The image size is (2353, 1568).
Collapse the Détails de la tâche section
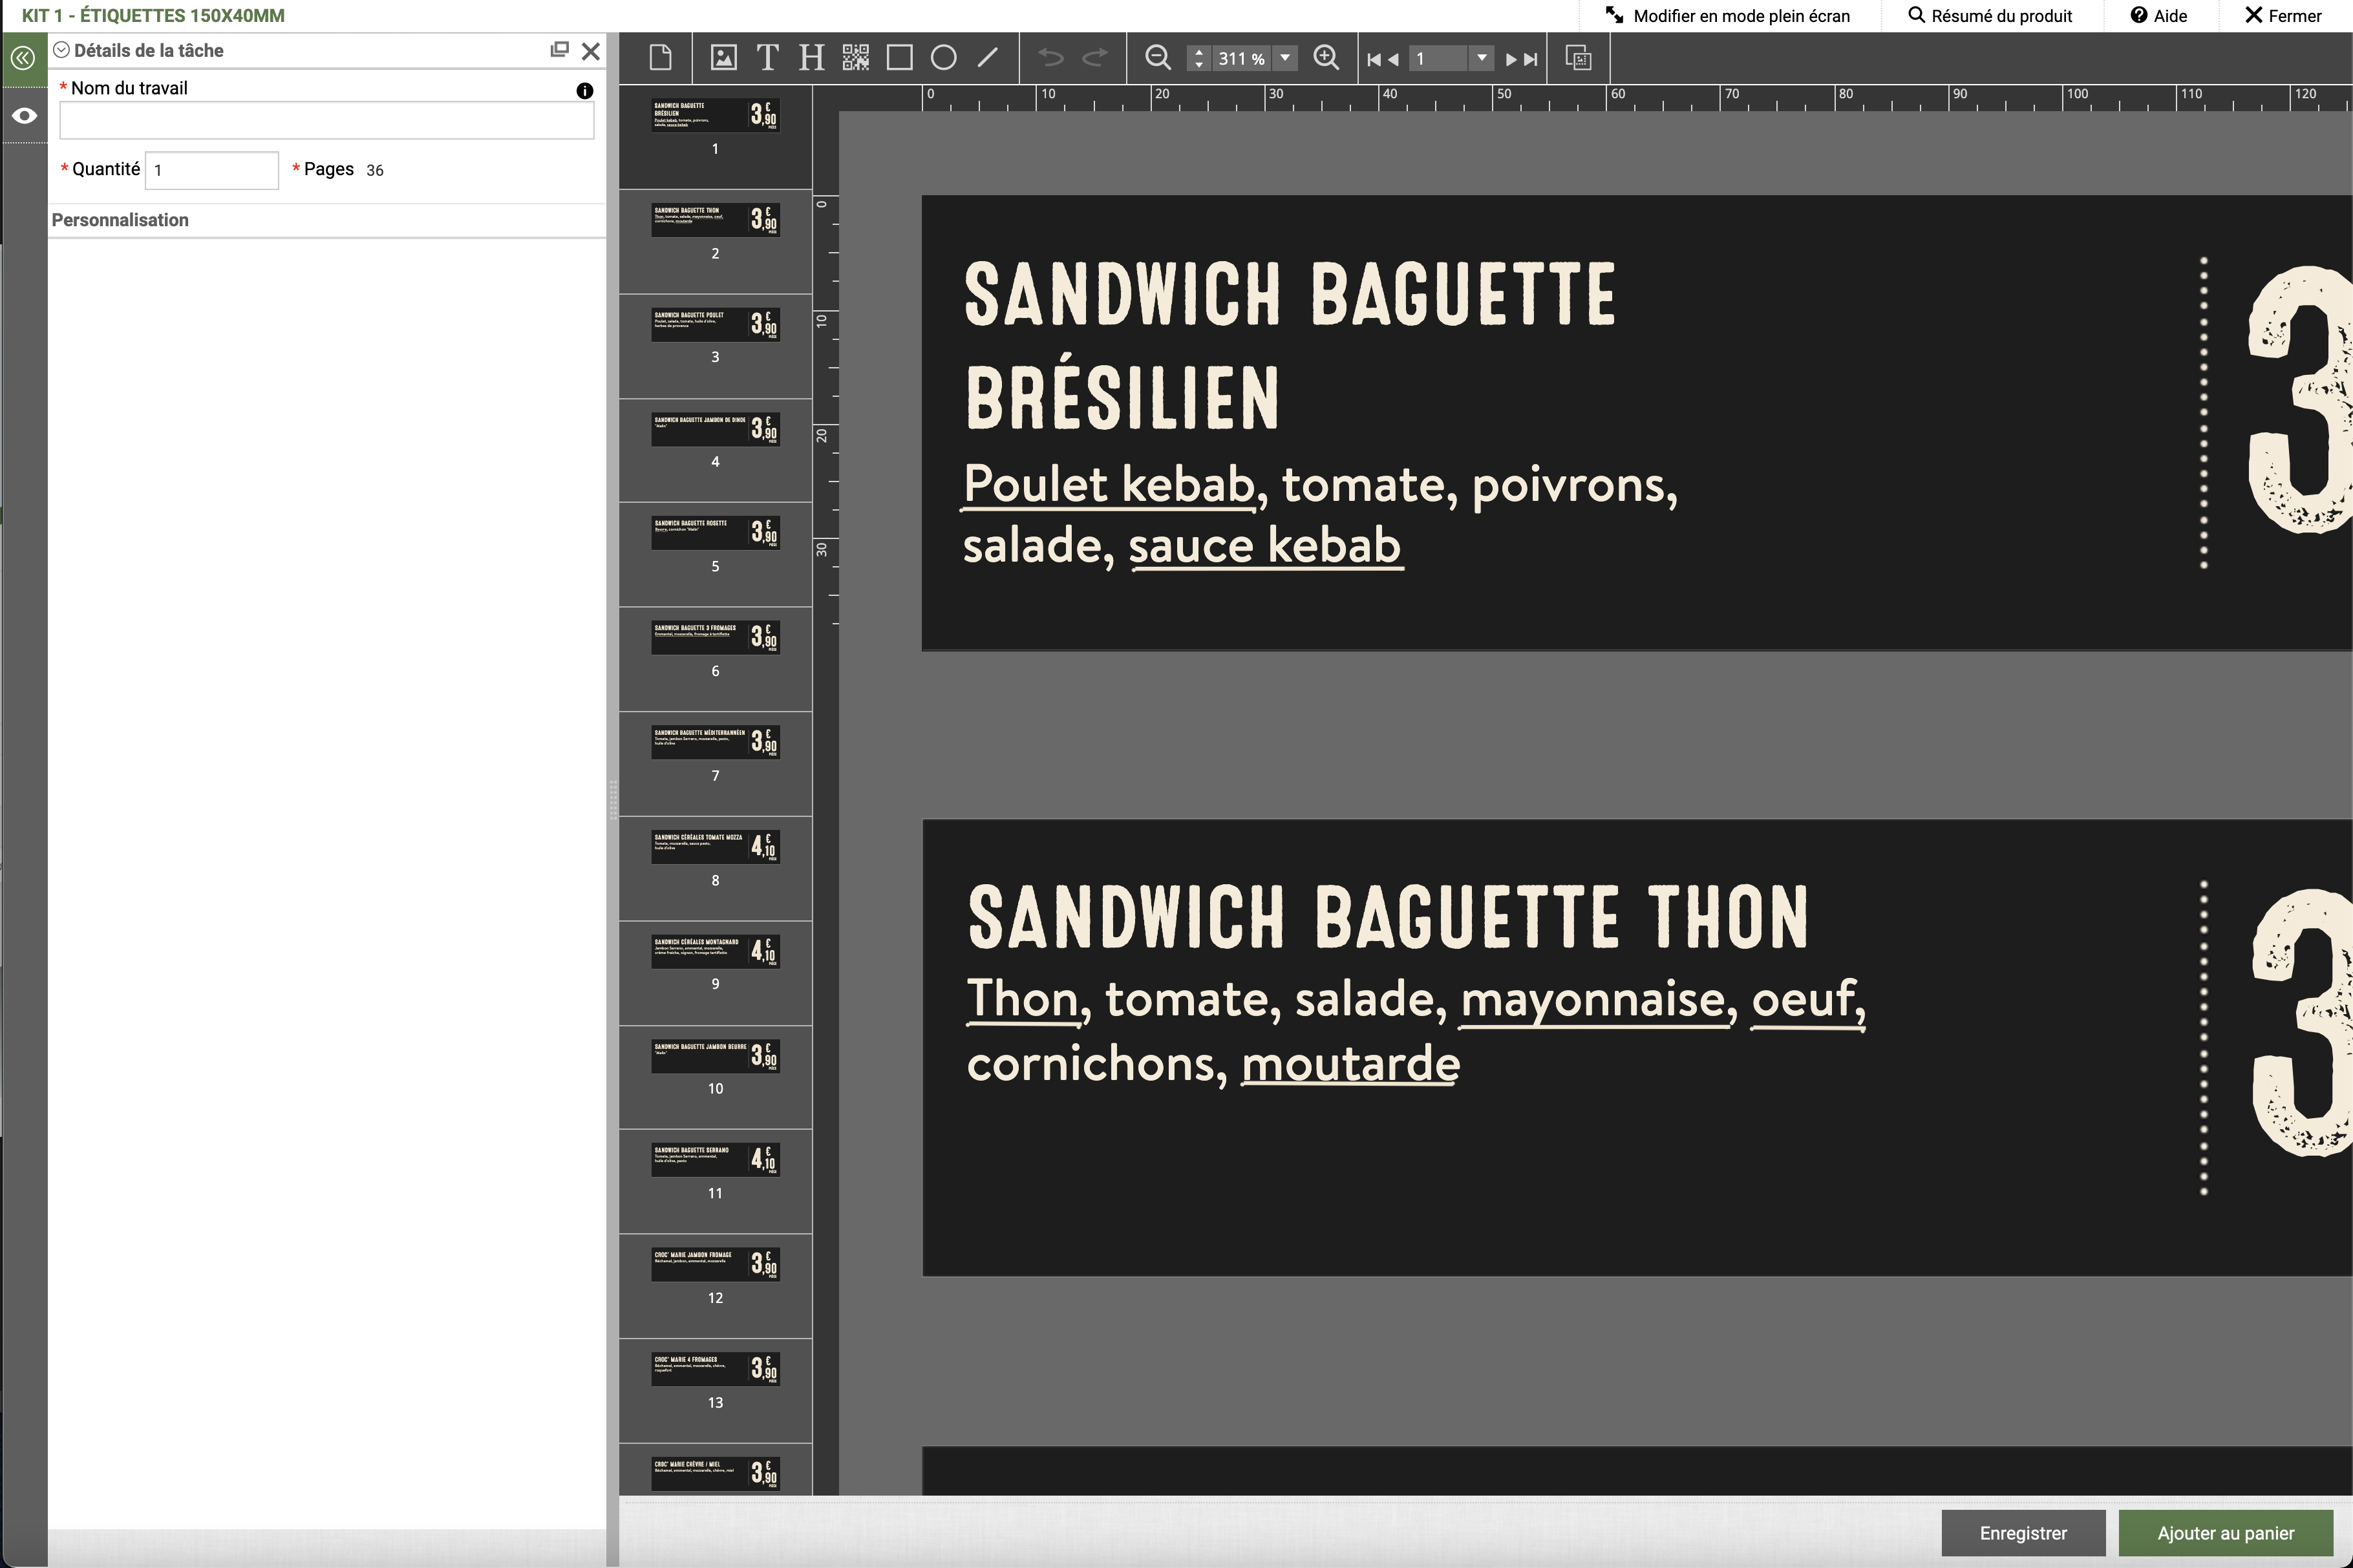pos(61,50)
